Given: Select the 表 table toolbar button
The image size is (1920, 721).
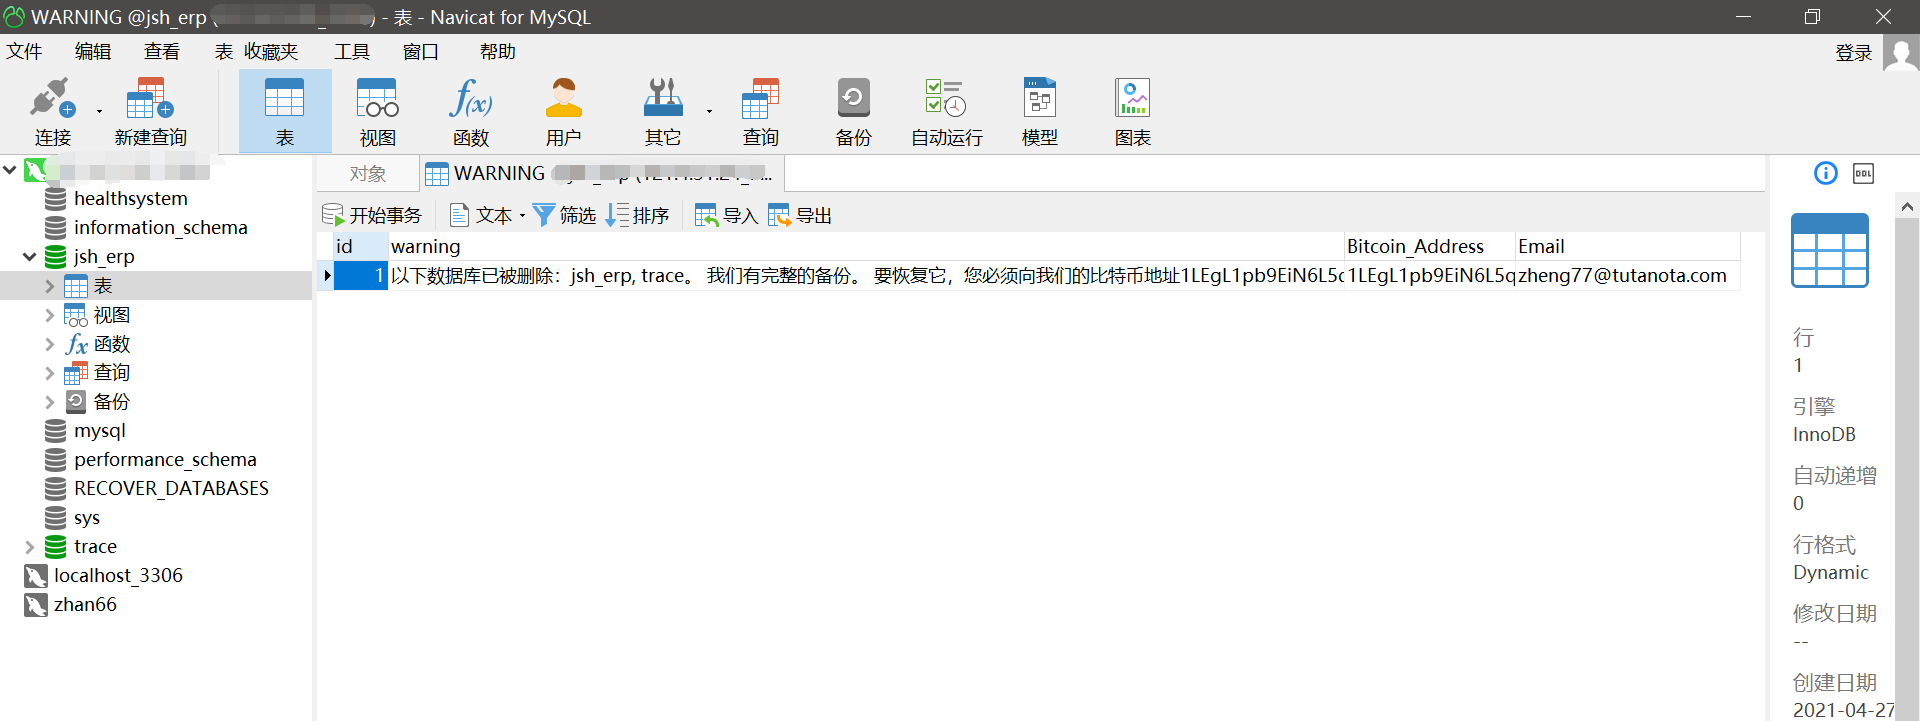Looking at the screenshot, I should tap(285, 111).
